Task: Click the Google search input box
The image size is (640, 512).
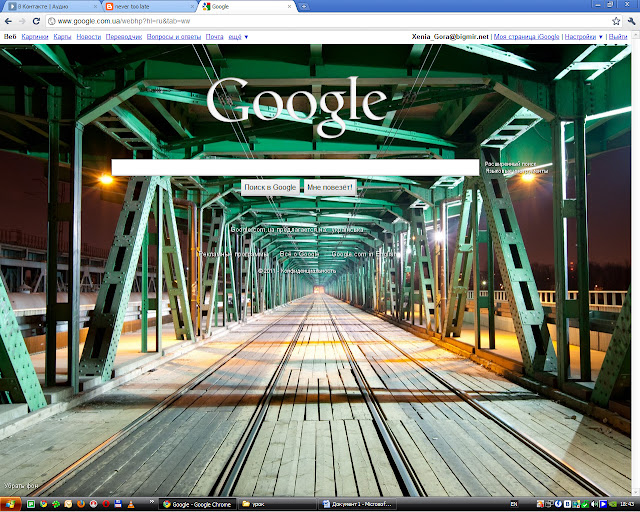Action: [x=295, y=167]
